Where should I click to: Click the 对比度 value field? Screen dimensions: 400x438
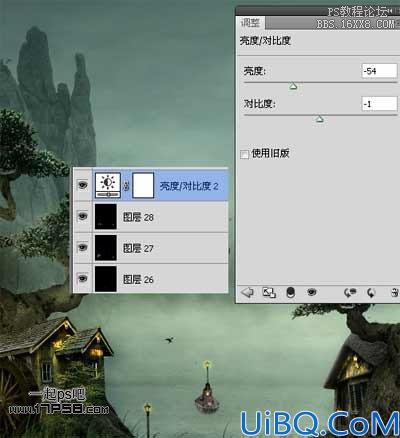click(x=379, y=104)
